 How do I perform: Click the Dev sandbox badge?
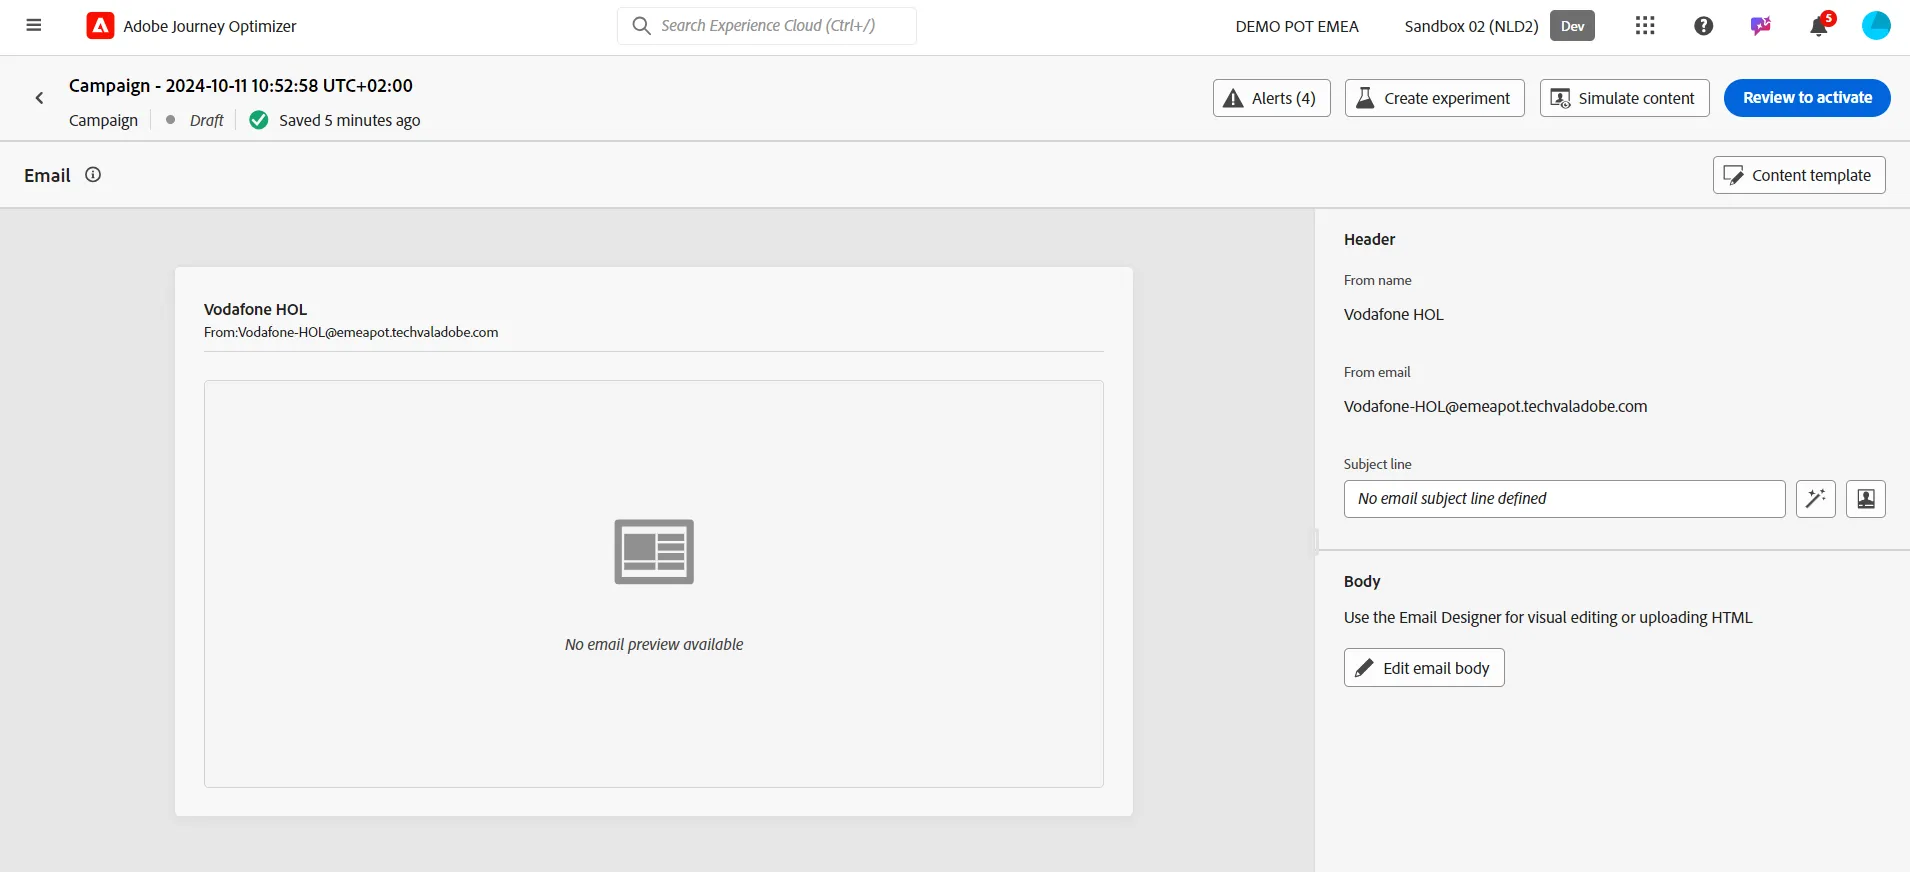1572,26
